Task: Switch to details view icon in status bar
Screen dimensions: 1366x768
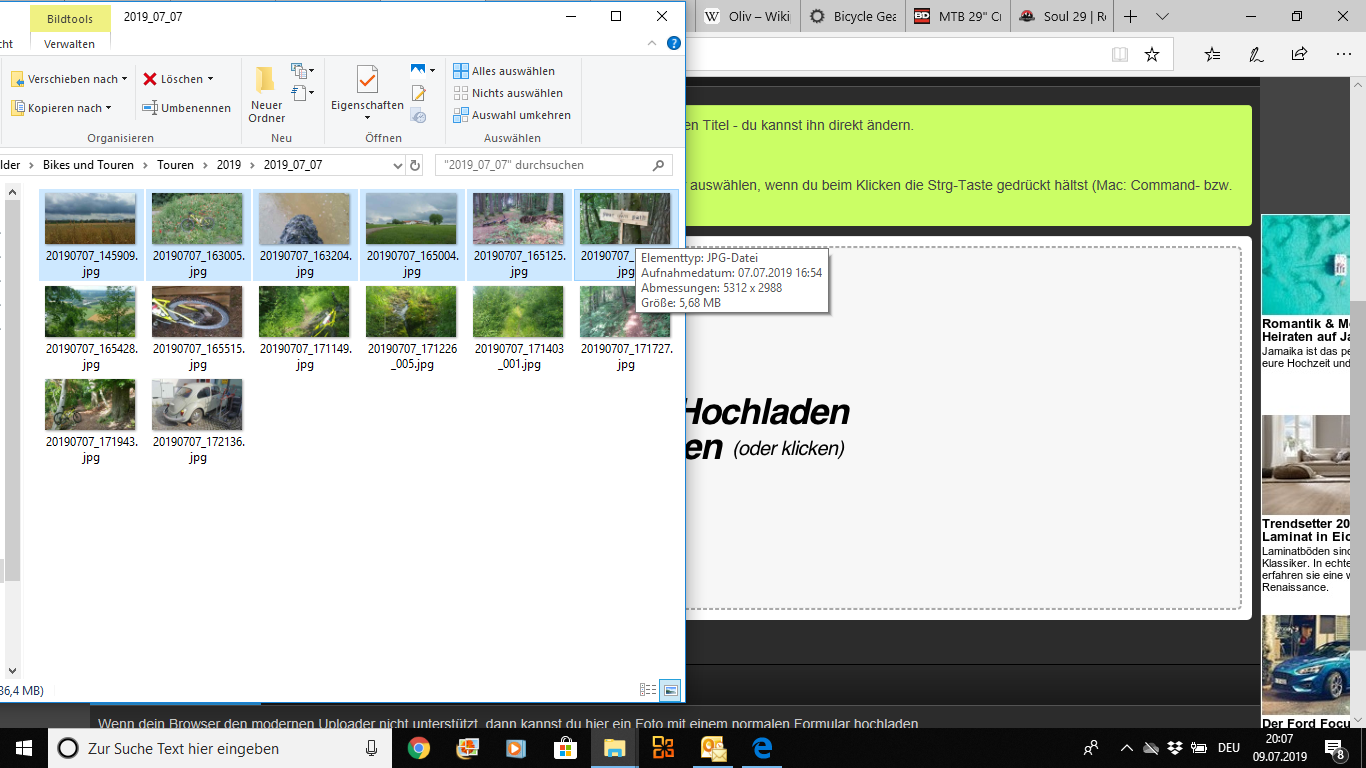Action: point(648,690)
